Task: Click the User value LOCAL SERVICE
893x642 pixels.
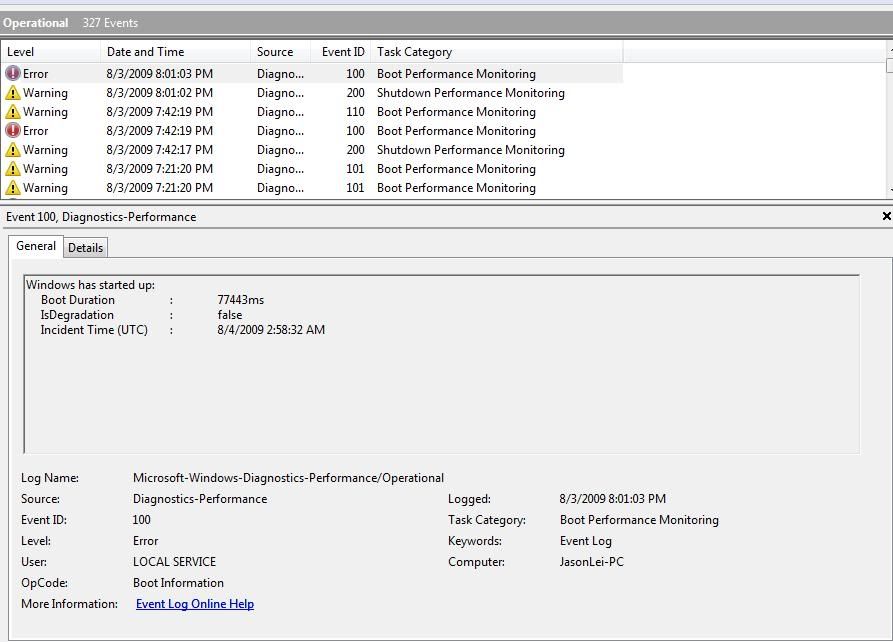Action: tap(174, 562)
